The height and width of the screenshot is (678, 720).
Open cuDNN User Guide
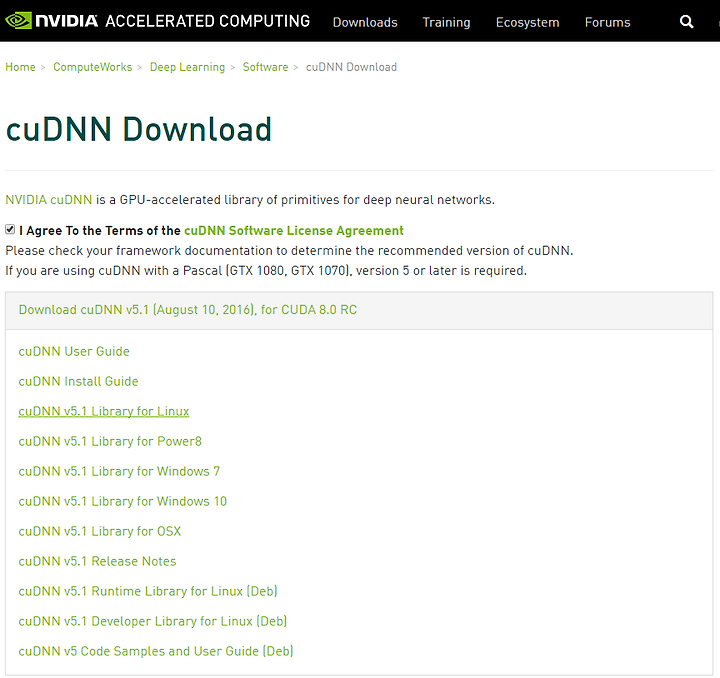pyautogui.click(x=74, y=351)
